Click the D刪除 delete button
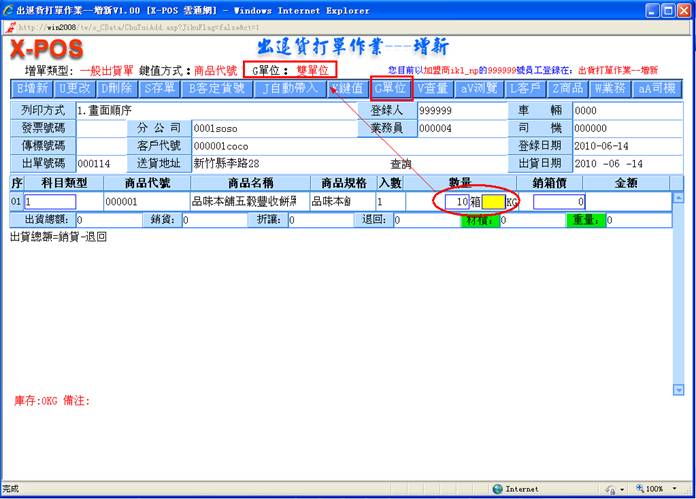 click(116, 88)
